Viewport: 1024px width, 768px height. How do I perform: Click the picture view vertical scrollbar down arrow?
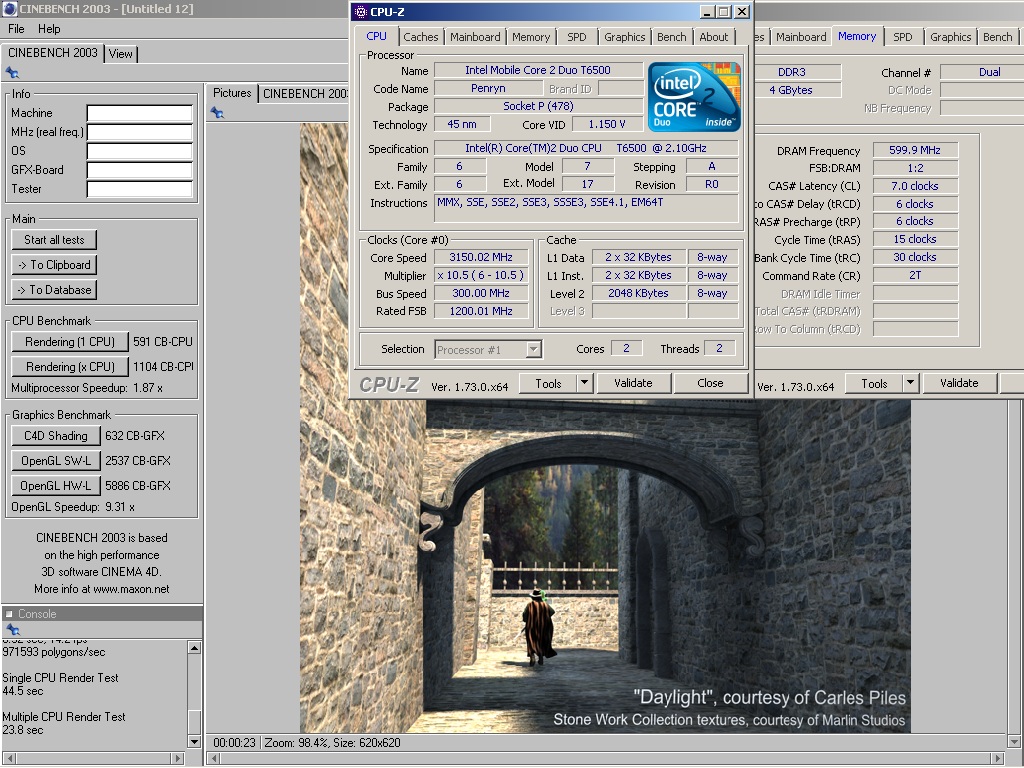coord(1014,743)
